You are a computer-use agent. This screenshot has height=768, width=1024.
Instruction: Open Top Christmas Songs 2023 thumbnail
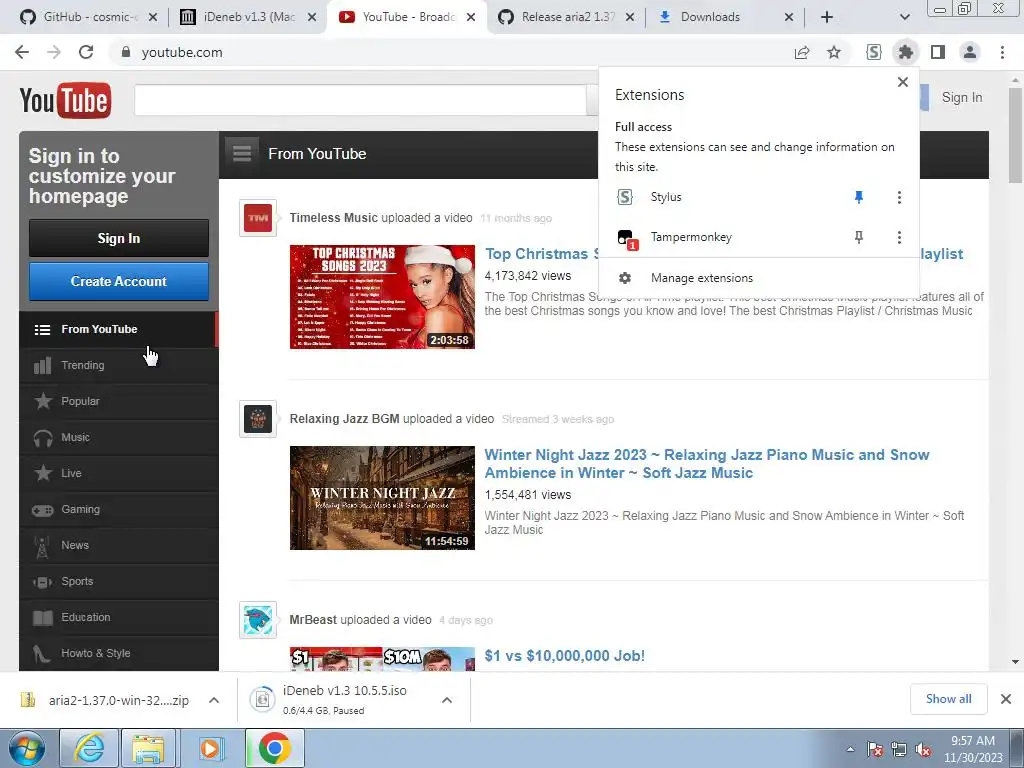pos(382,297)
